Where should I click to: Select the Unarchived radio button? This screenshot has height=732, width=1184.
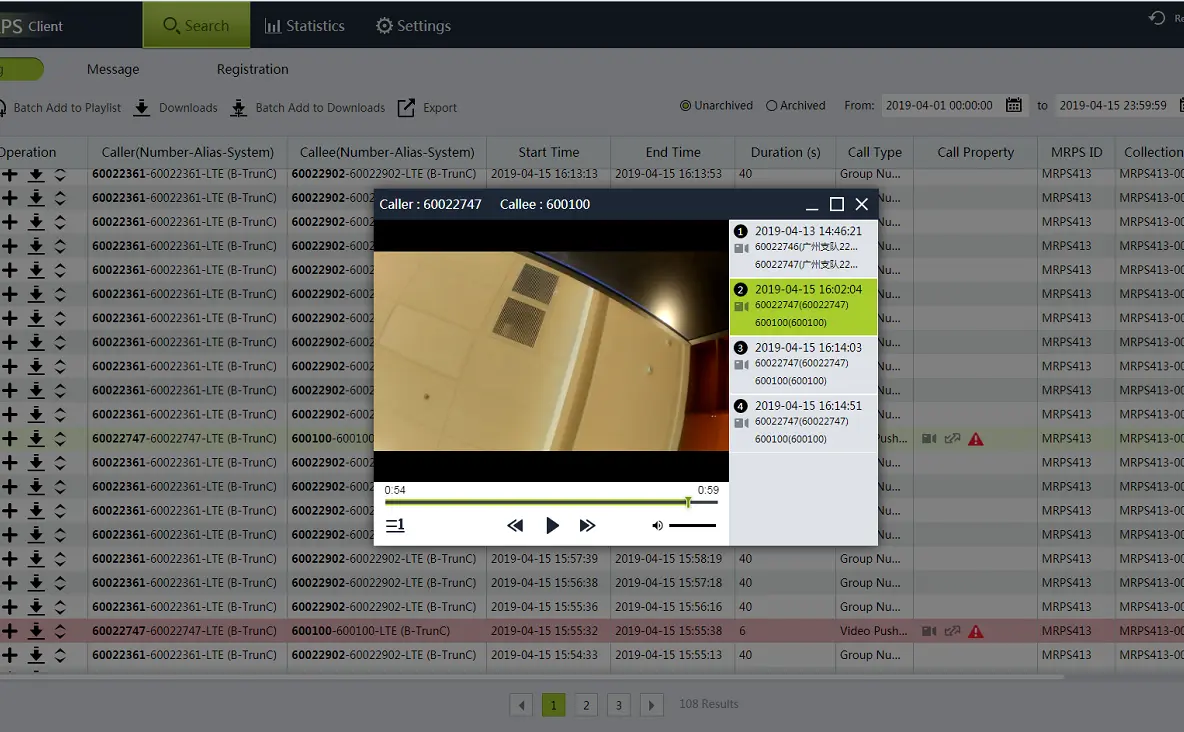pyautogui.click(x=686, y=104)
